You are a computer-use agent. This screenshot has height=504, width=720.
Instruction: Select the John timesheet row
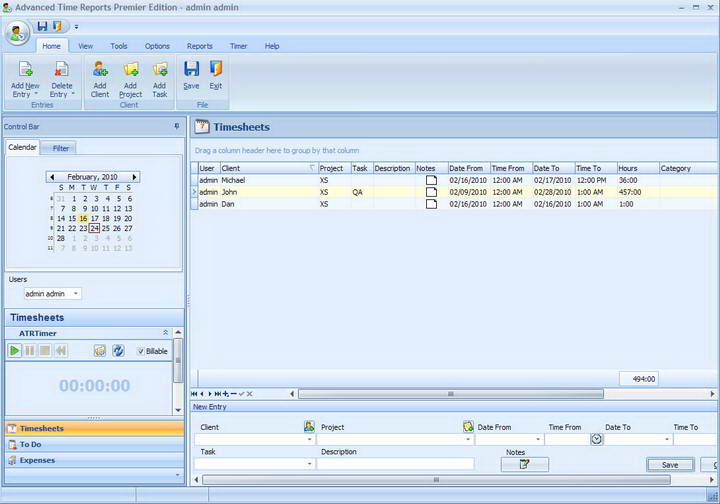click(455, 192)
